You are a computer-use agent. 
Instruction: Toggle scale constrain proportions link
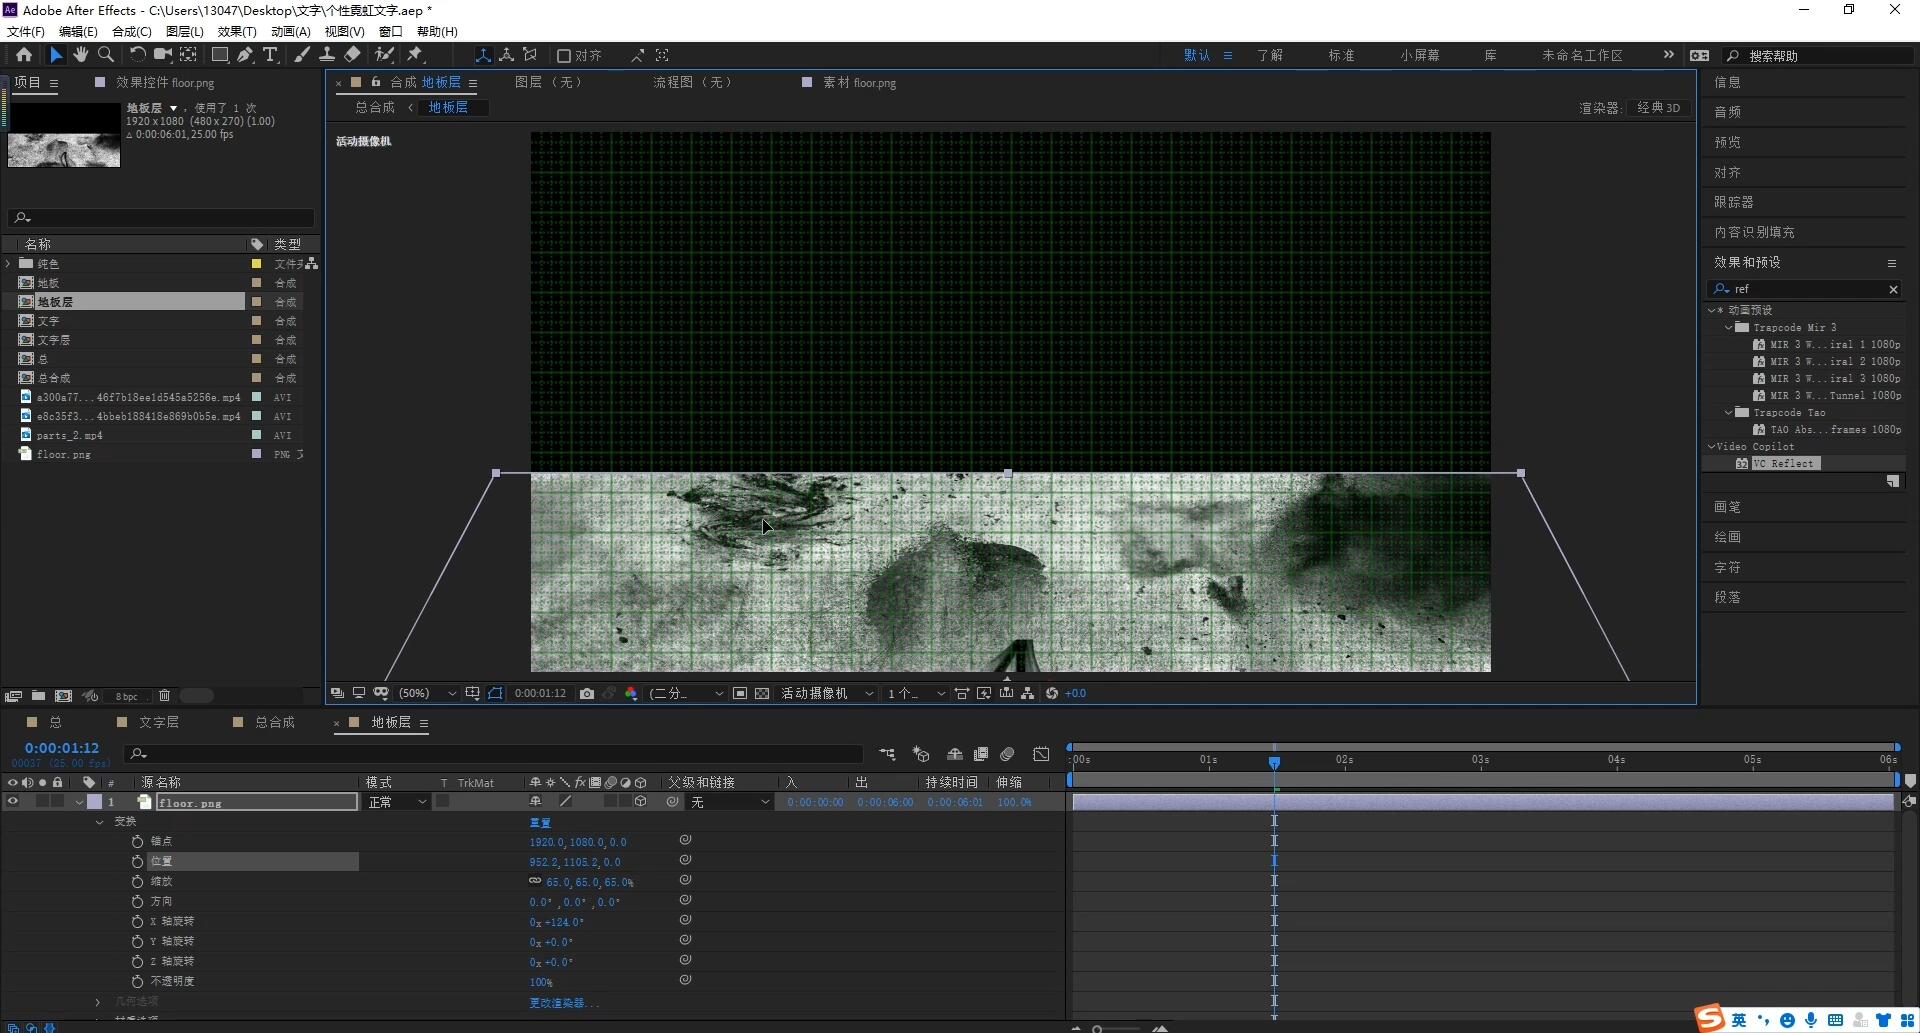tap(535, 881)
